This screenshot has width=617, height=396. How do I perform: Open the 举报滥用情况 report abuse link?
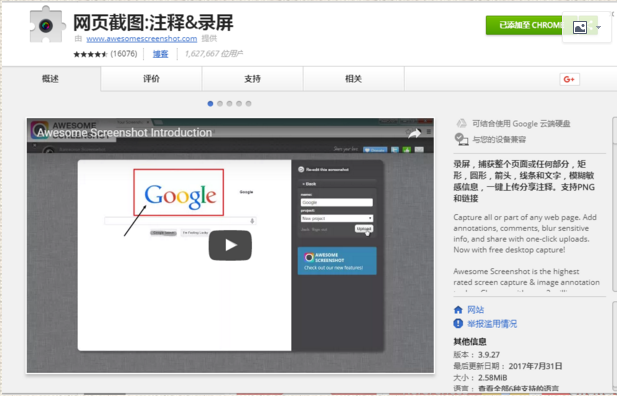[x=492, y=324]
